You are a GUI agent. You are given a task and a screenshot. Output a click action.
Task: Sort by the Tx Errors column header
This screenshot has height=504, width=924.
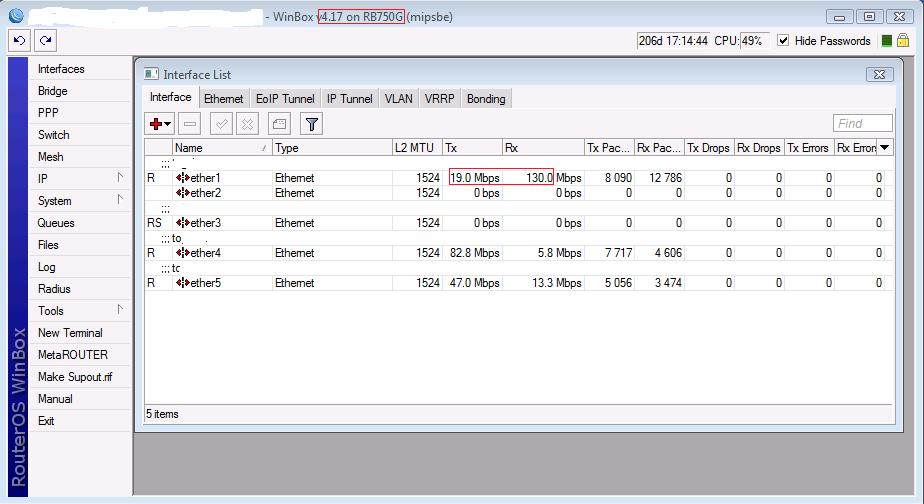808,147
